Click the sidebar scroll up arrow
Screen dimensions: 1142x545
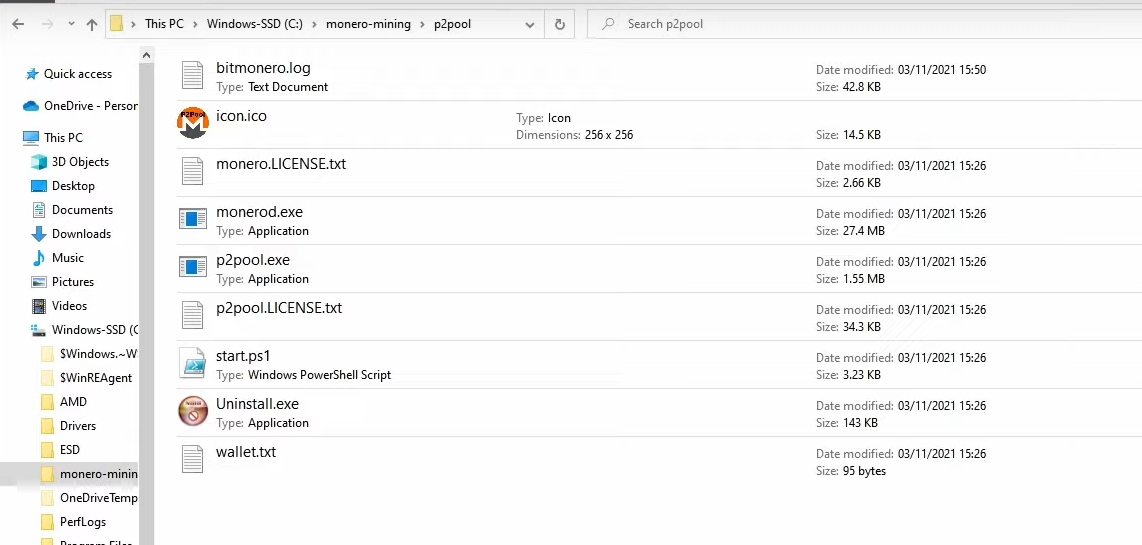coord(146,55)
